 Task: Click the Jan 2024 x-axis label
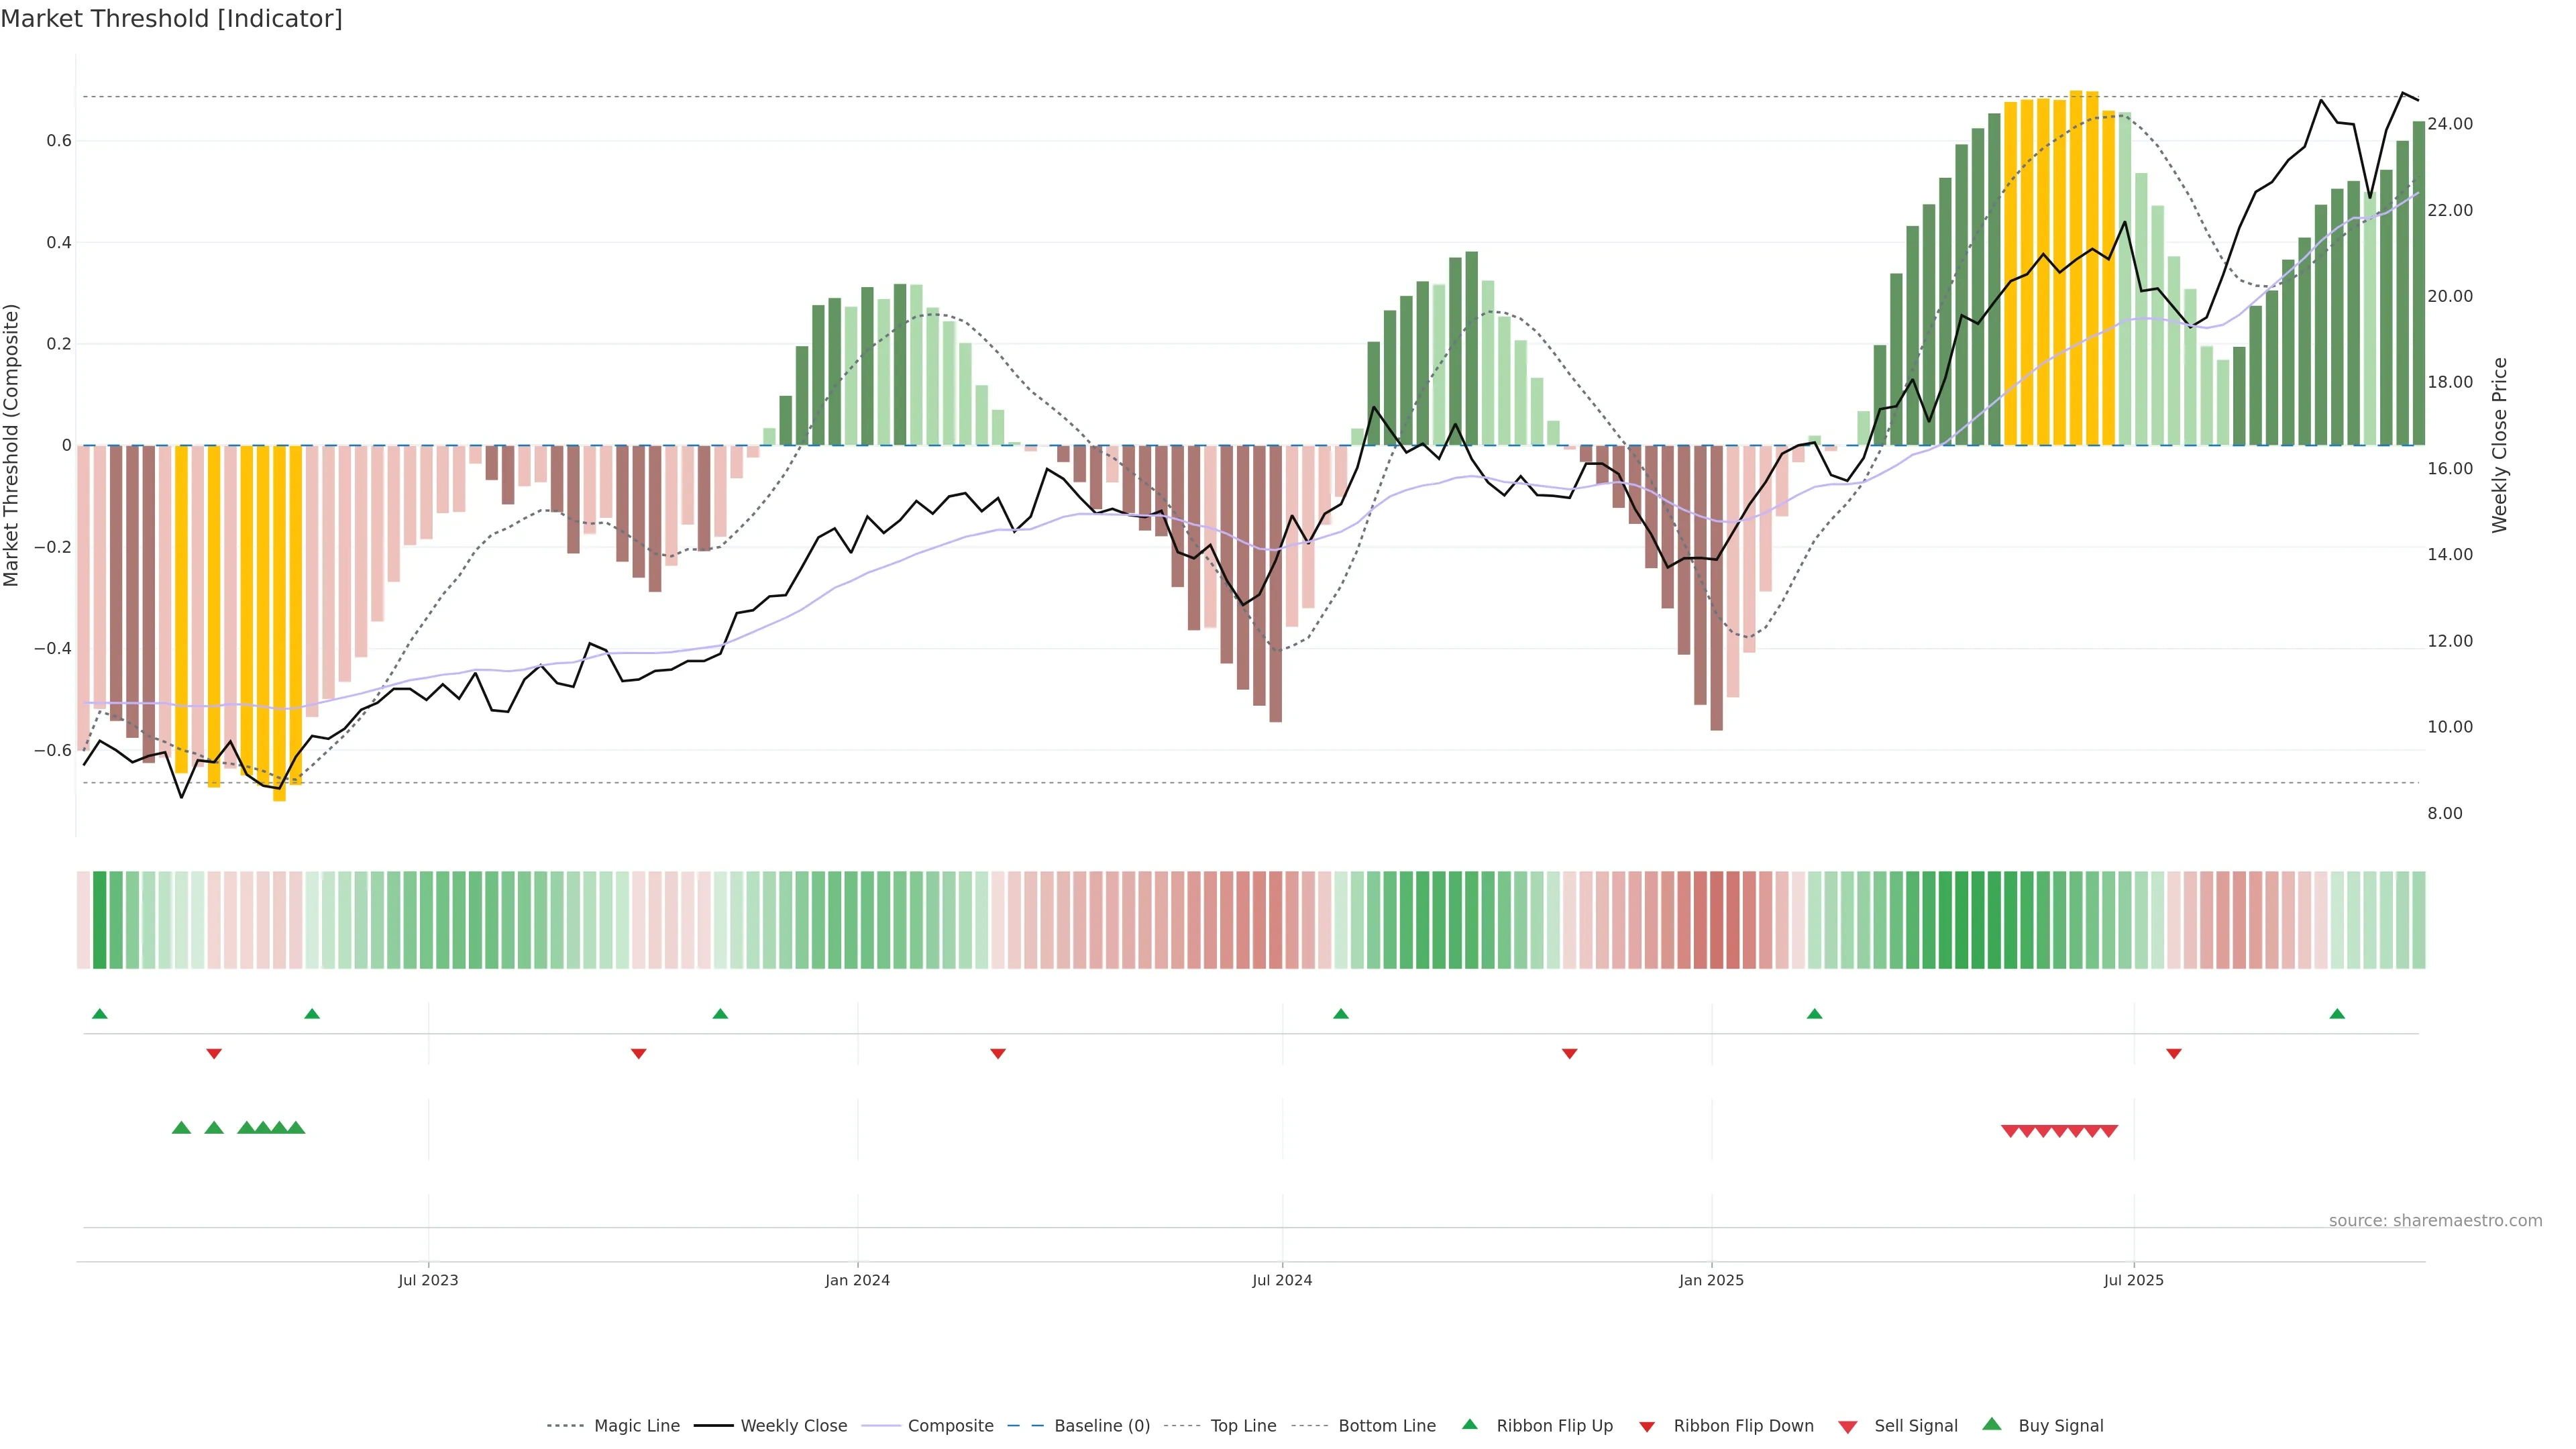[857, 1280]
